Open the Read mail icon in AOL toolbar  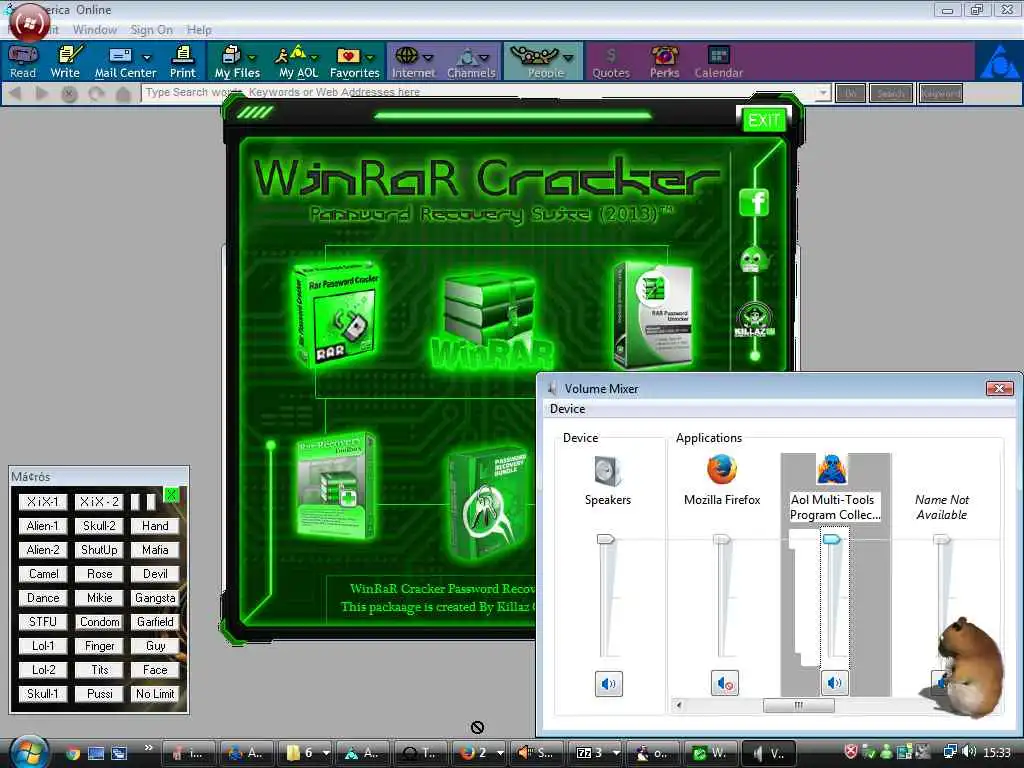[x=23, y=61]
